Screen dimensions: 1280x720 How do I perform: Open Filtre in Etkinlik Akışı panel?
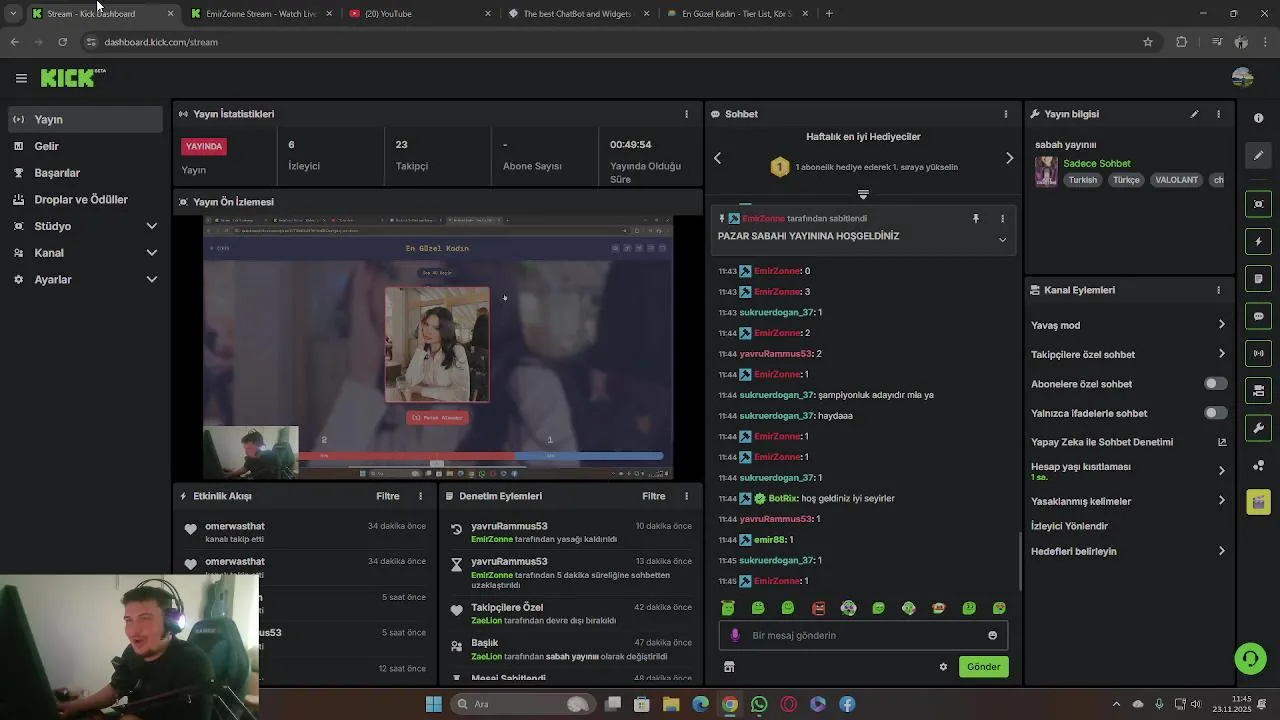387,496
